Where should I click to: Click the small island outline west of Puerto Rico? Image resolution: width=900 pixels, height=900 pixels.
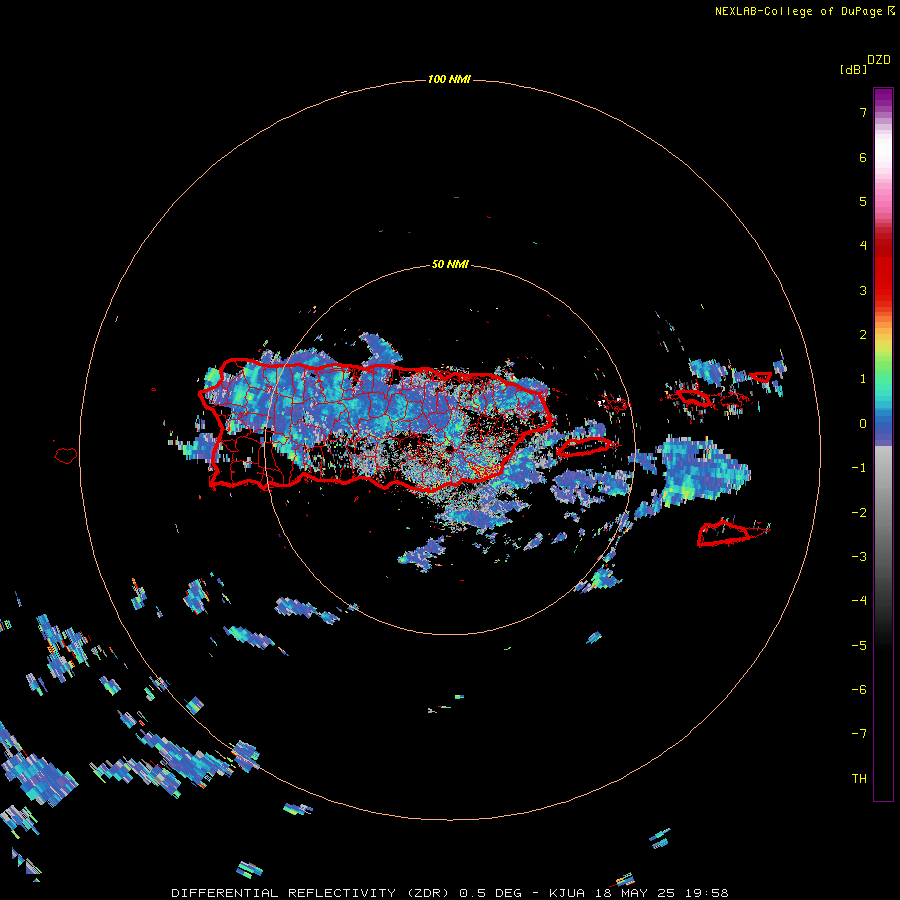66,455
